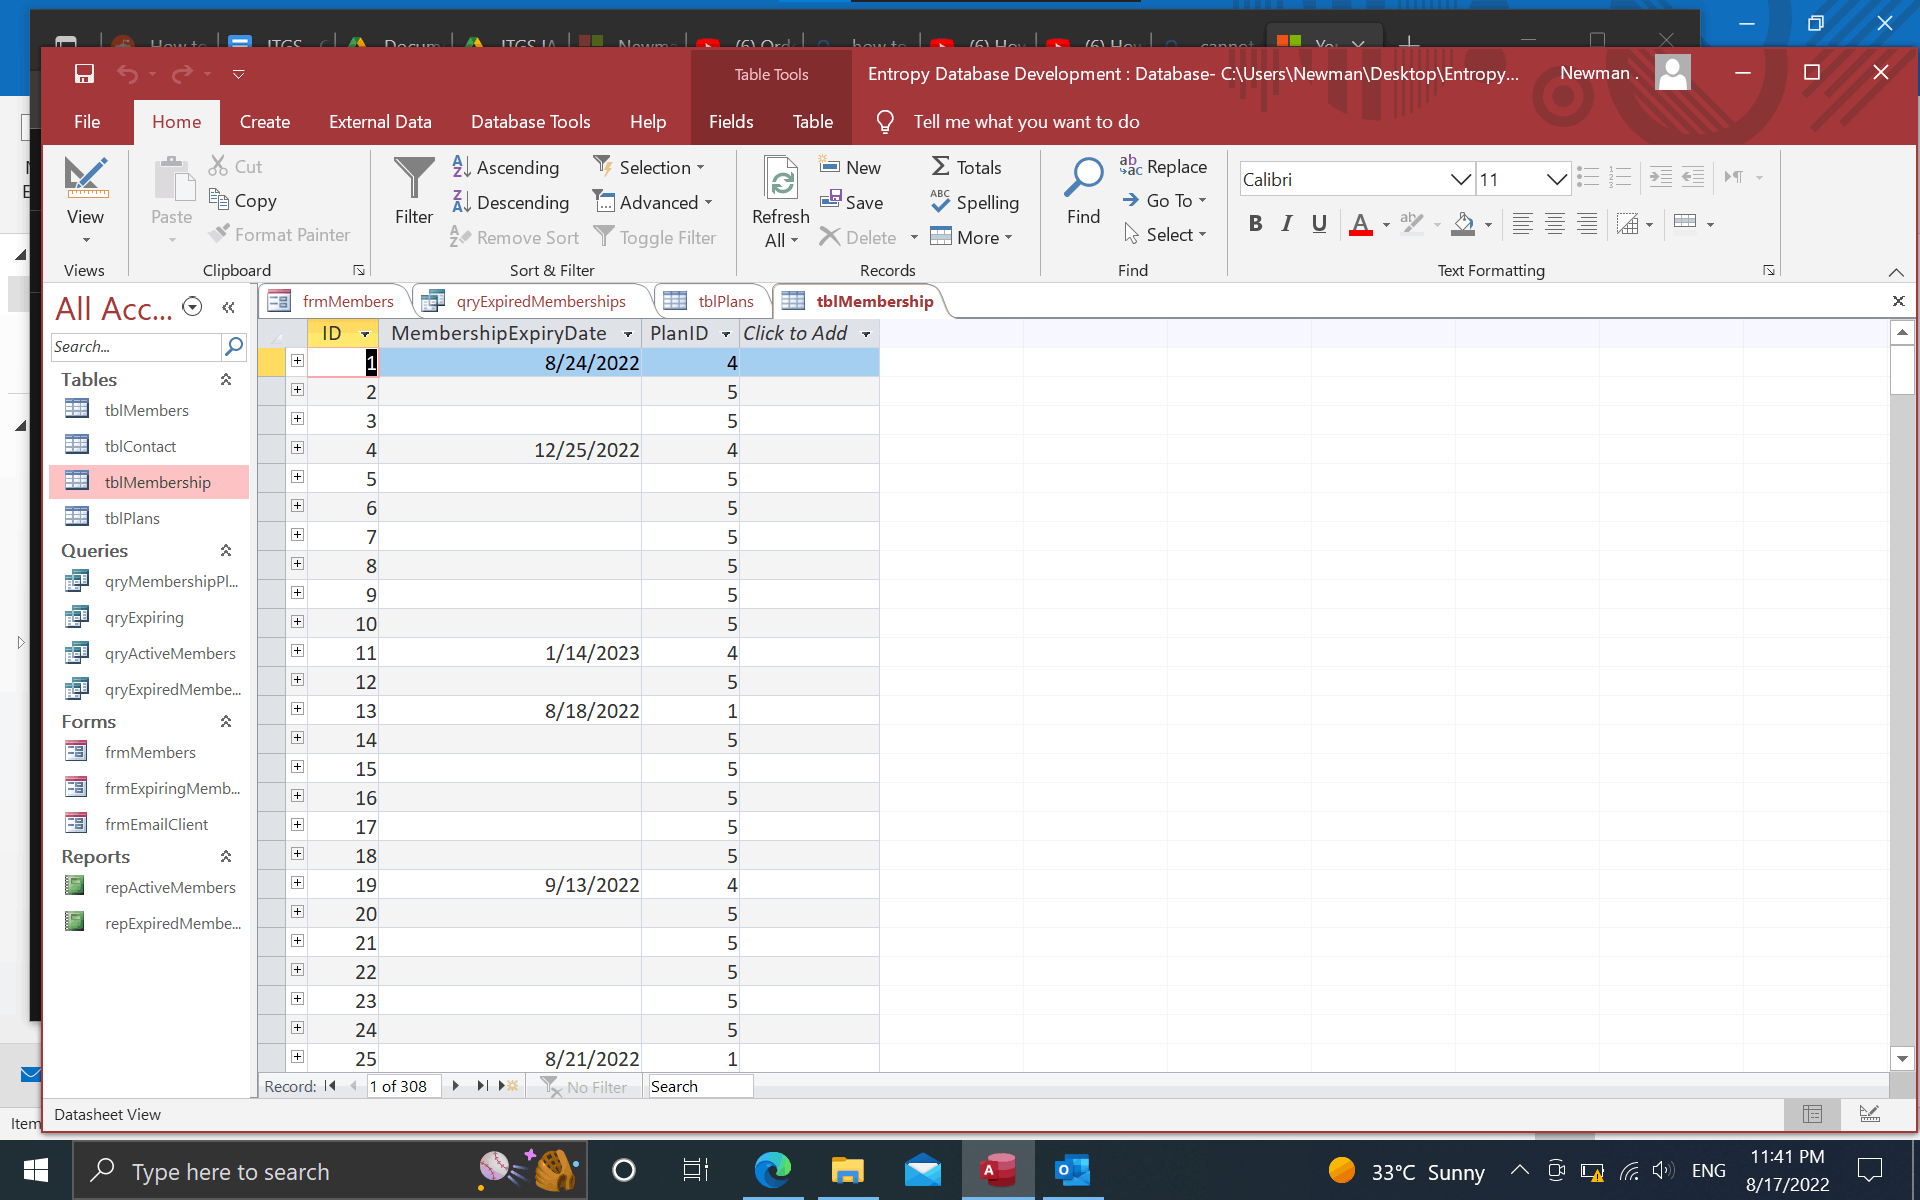This screenshot has height=1200, width=1920.
Task: Toggle Italic text formatting
Action: [1287, 224]
